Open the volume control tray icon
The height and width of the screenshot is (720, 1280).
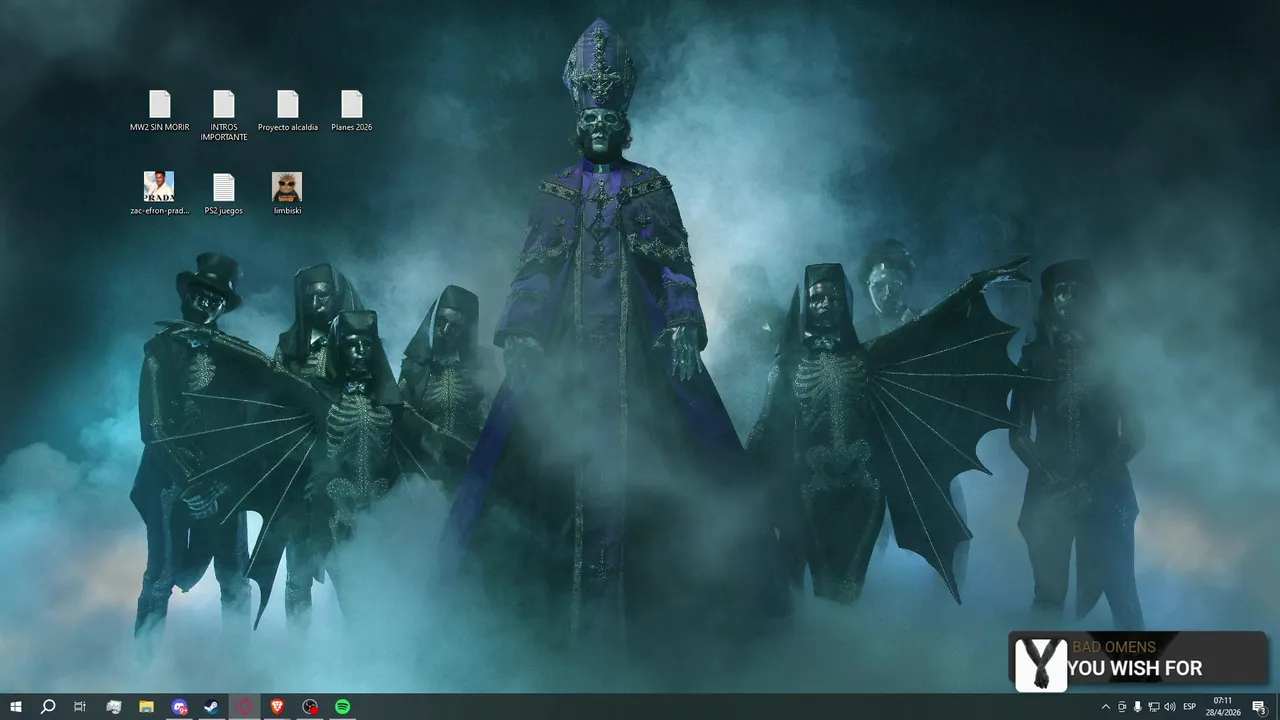[1170, 707]
